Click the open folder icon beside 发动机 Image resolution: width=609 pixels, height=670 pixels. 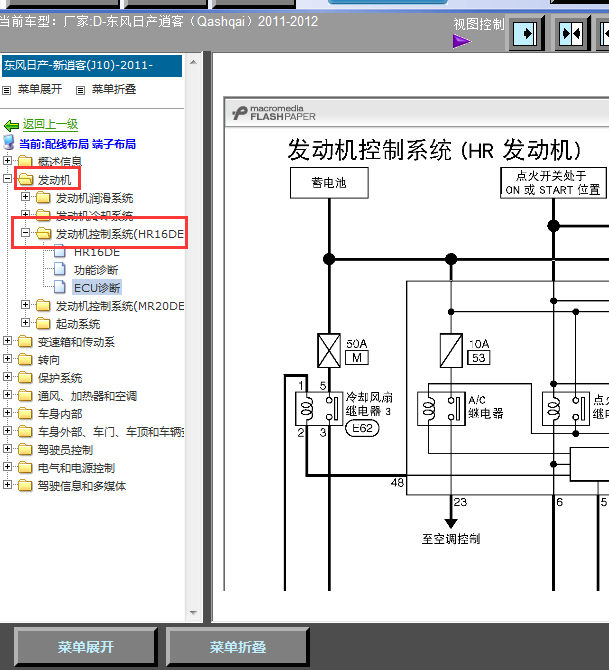point(26,179)
